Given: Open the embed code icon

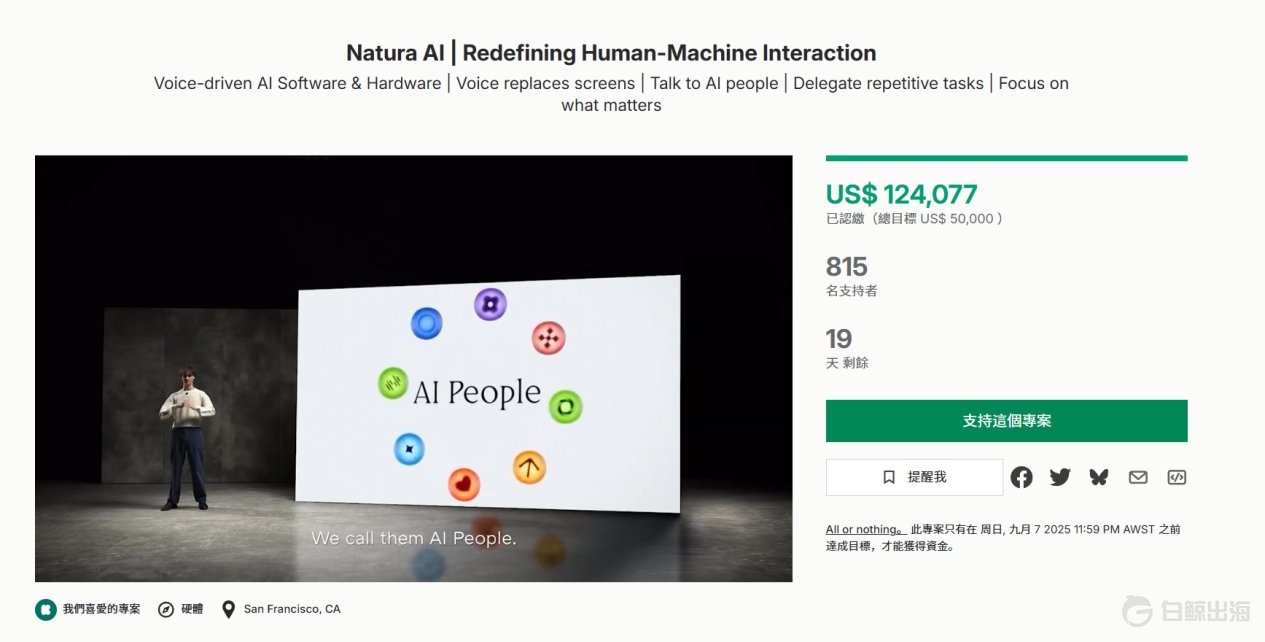Looking at the screenshot, I should (1177, 478).
